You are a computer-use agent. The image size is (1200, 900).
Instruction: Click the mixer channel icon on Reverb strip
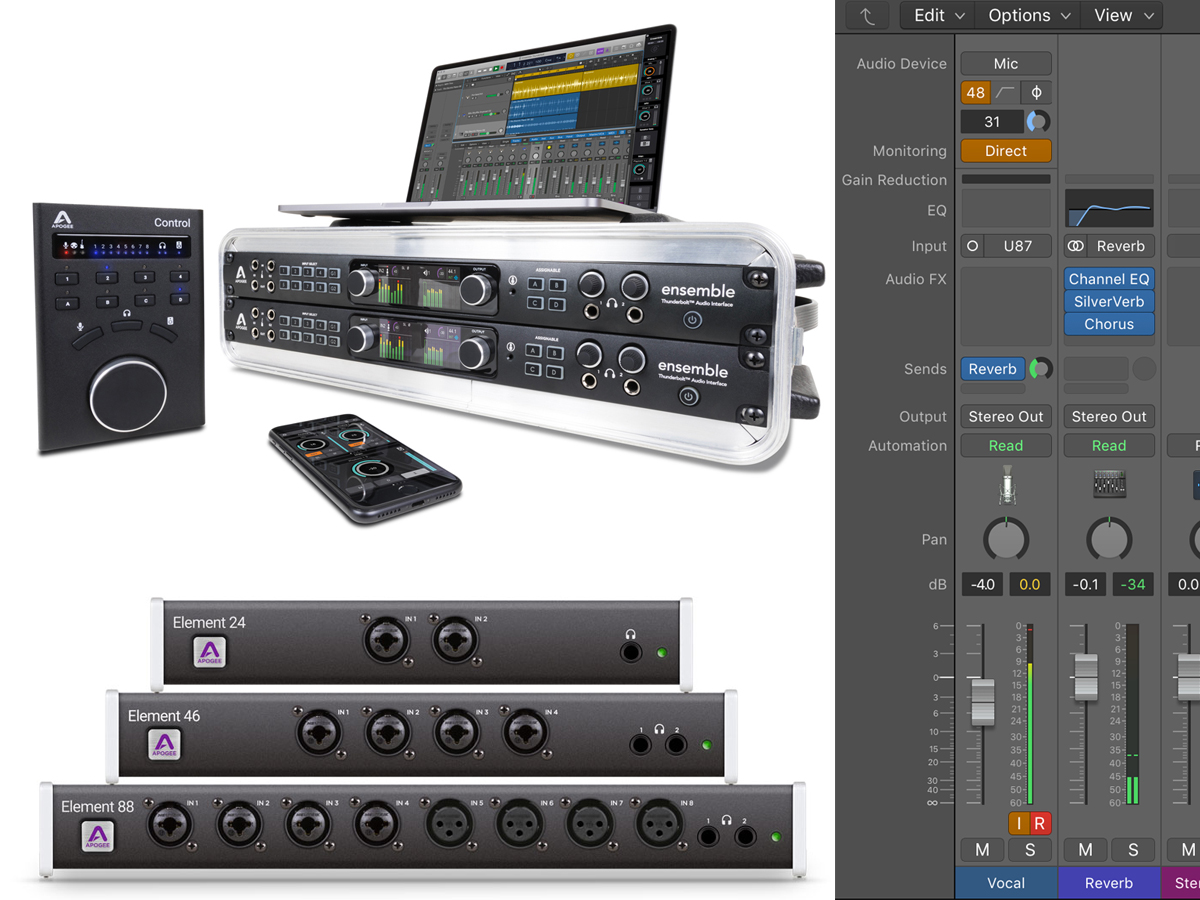click(x=1109, y=486)
